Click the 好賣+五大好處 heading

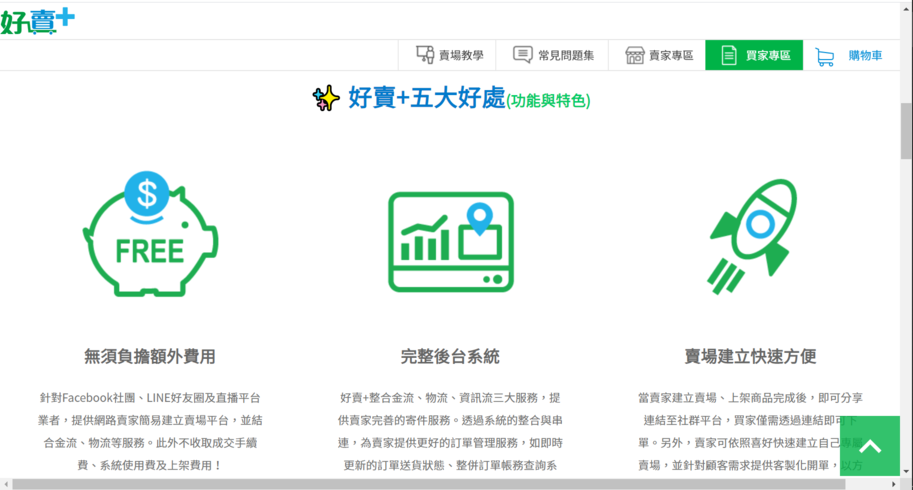point(427,98)
